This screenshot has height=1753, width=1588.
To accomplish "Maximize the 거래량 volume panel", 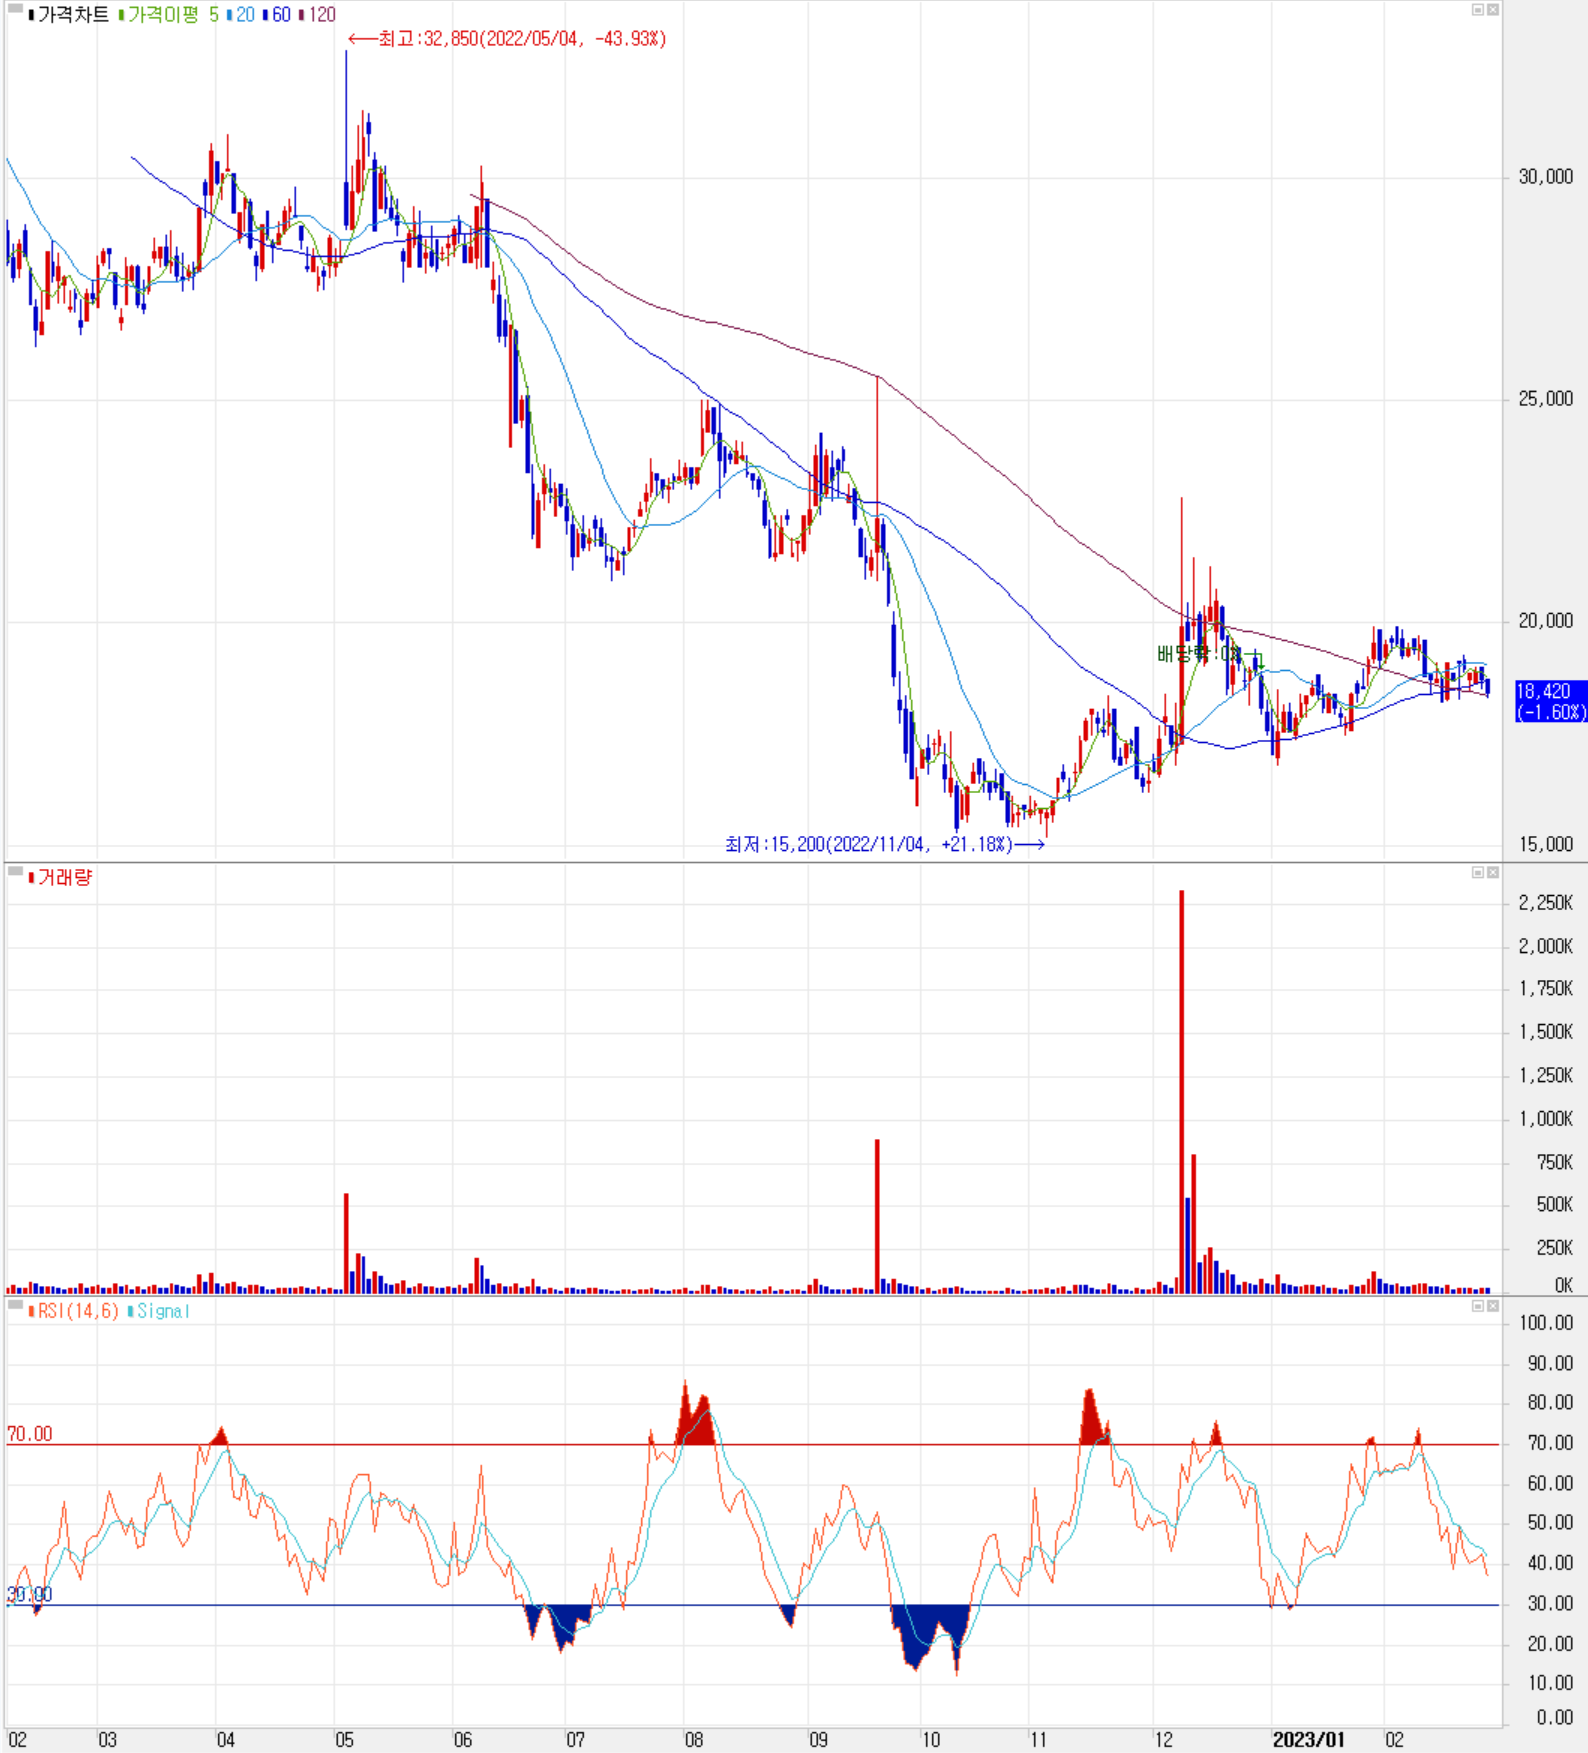I will click(1478, 873).
